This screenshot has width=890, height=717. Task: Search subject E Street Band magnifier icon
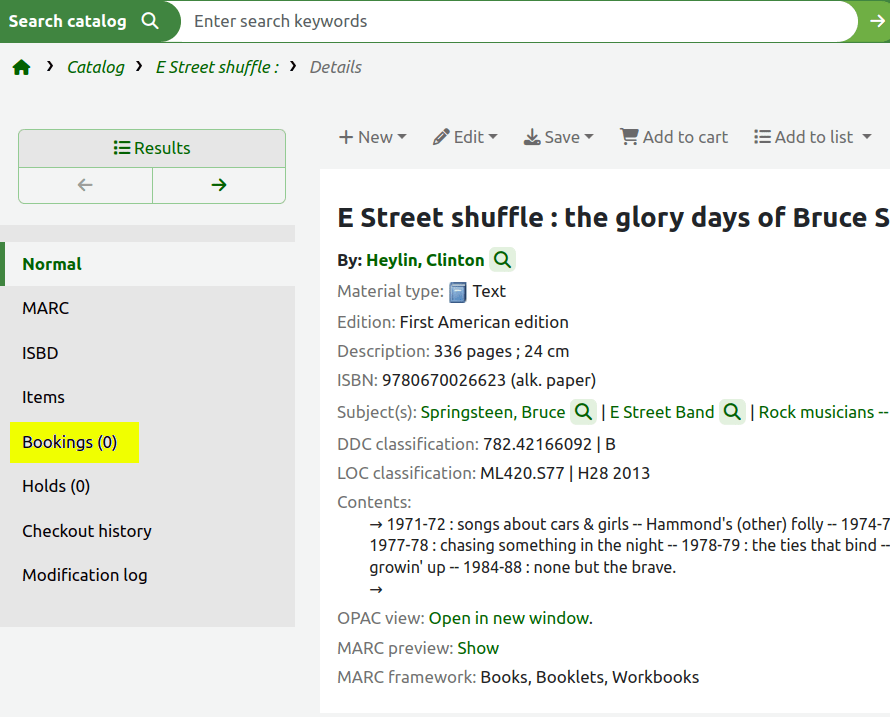click(732, 412)
